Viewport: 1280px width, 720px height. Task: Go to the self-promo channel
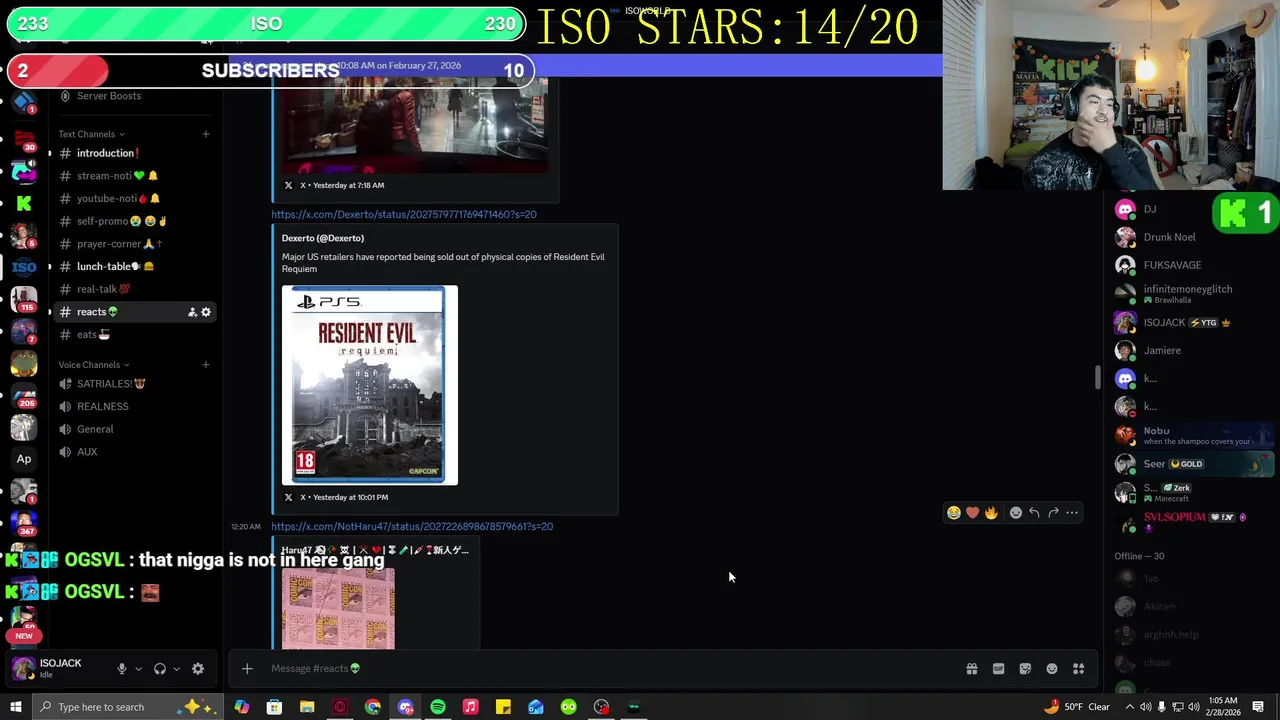tap(135, 221)
